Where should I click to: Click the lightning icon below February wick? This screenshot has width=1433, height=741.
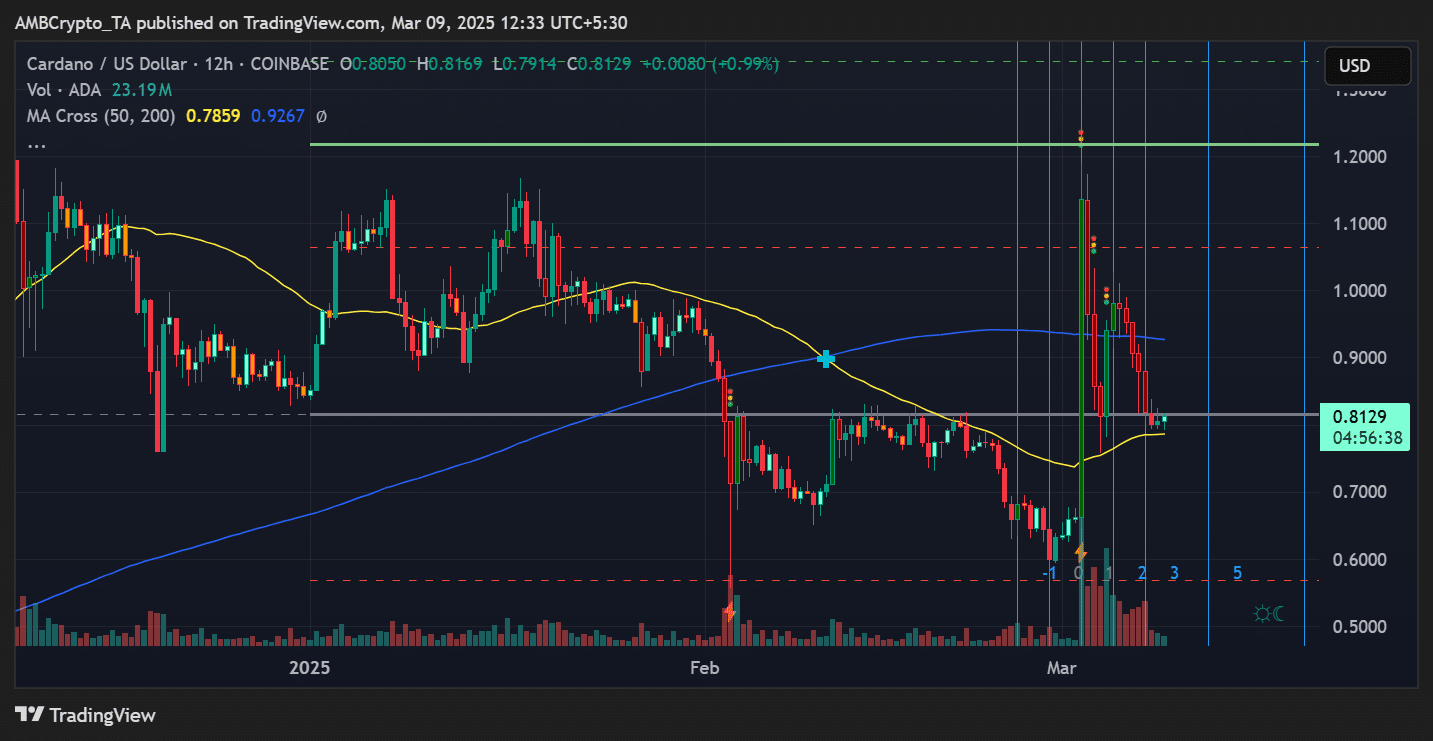730,610
